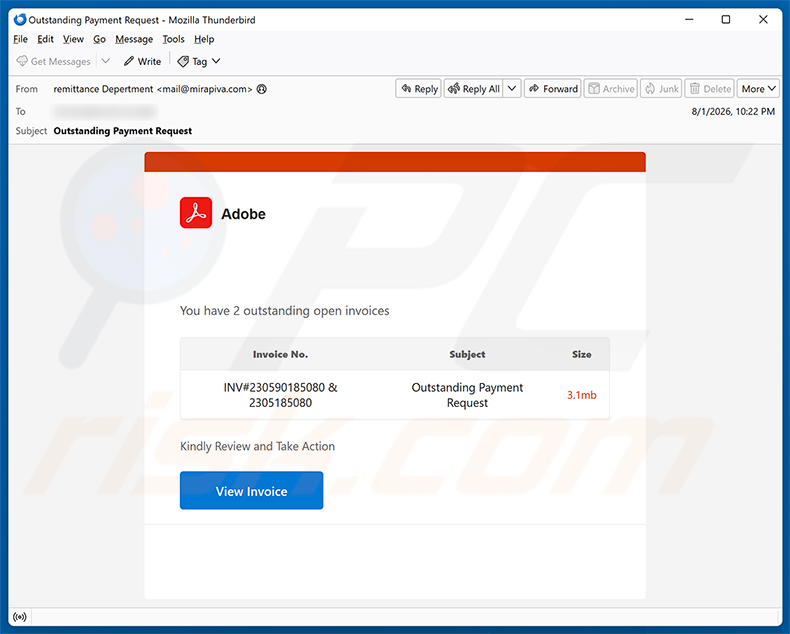Image resolution: width=790 pixels, height=634 pixels.
Task: Click the invoice number INV#230590185080
Action: point(274,388)
